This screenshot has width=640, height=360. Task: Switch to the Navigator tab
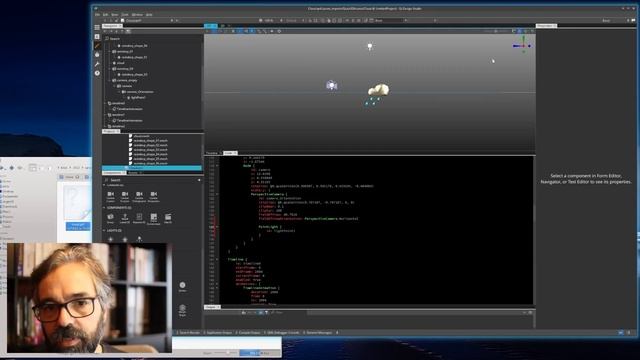111,26
